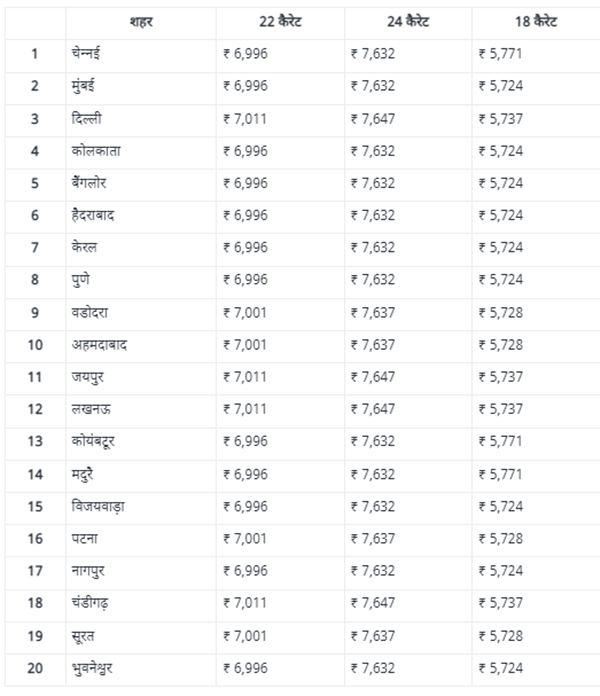
Task: Click the चंडीगढ़ 24 carat price
Action: (373, 603)
